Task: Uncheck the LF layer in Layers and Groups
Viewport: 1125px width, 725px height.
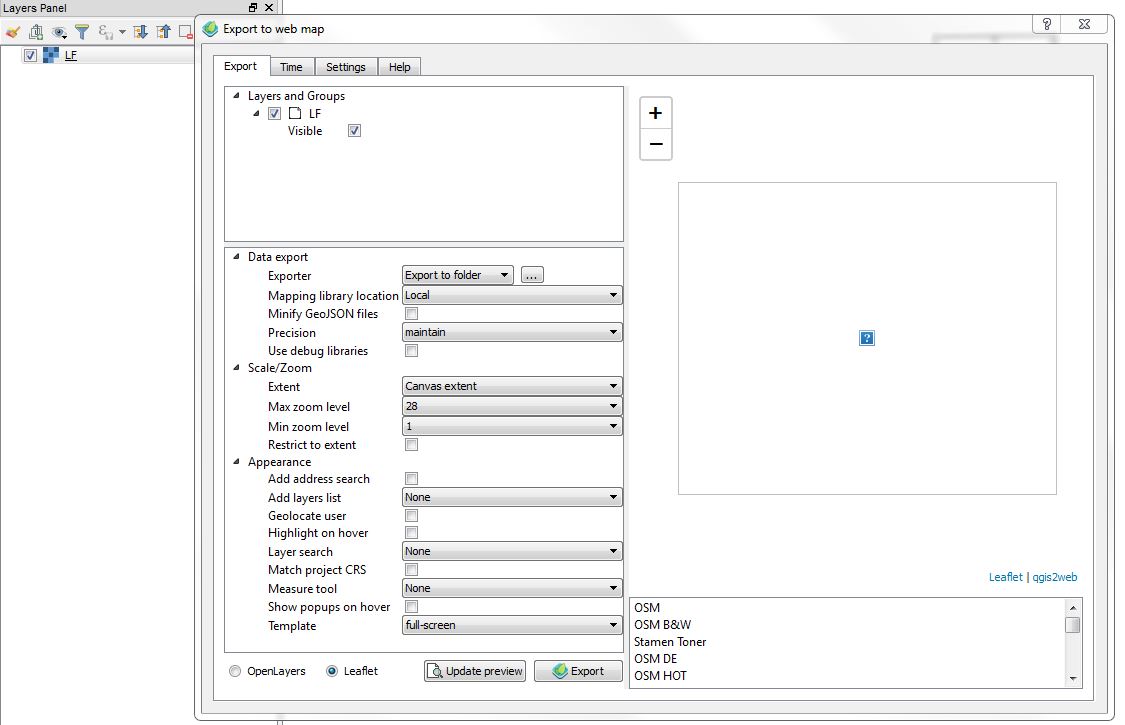Action: [x=275, y=113]
